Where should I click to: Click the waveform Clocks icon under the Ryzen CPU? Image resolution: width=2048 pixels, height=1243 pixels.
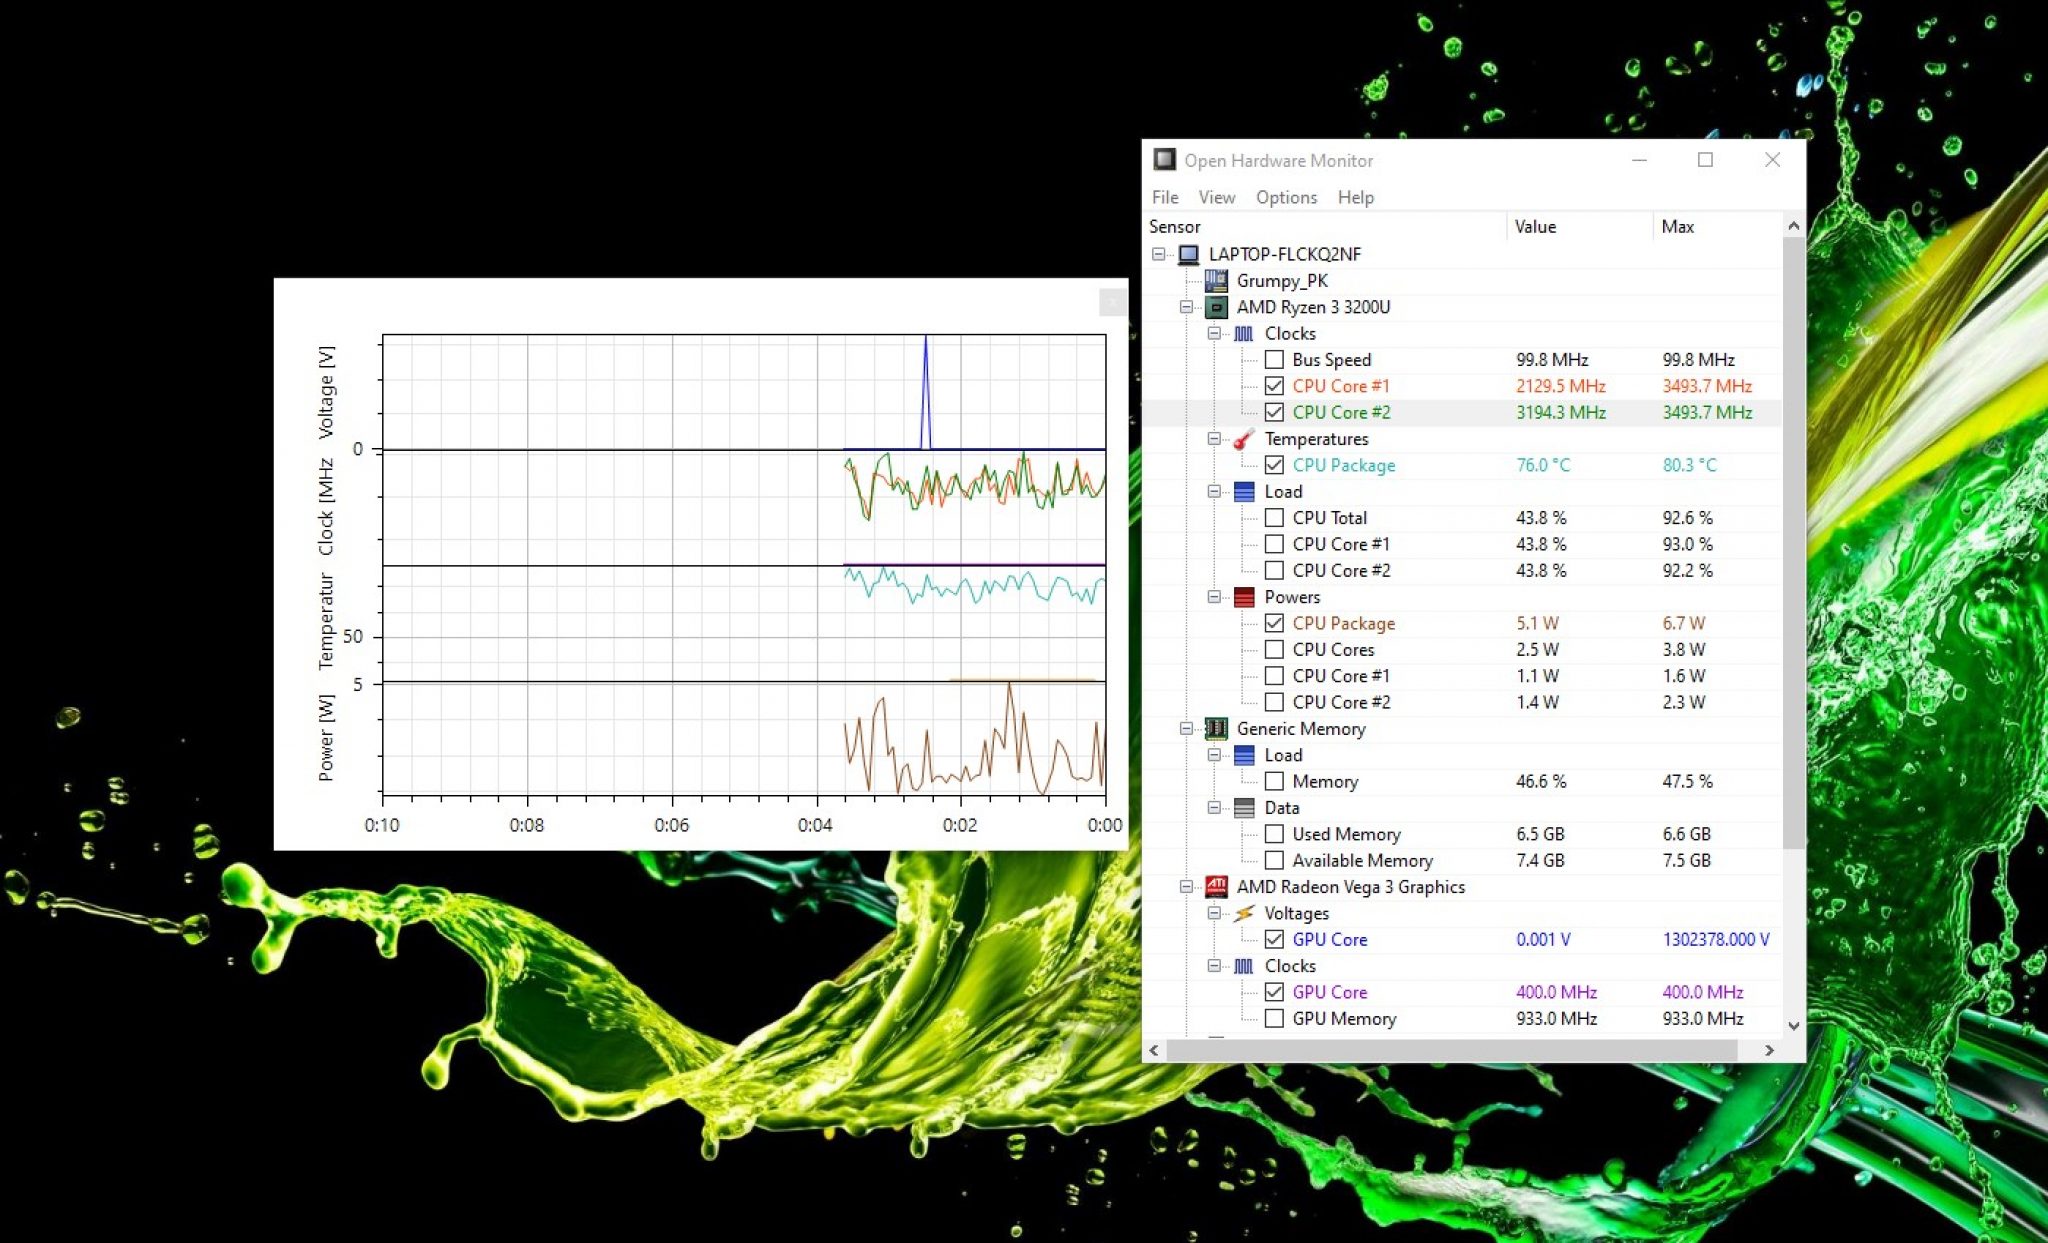(x=1245, y=333)
